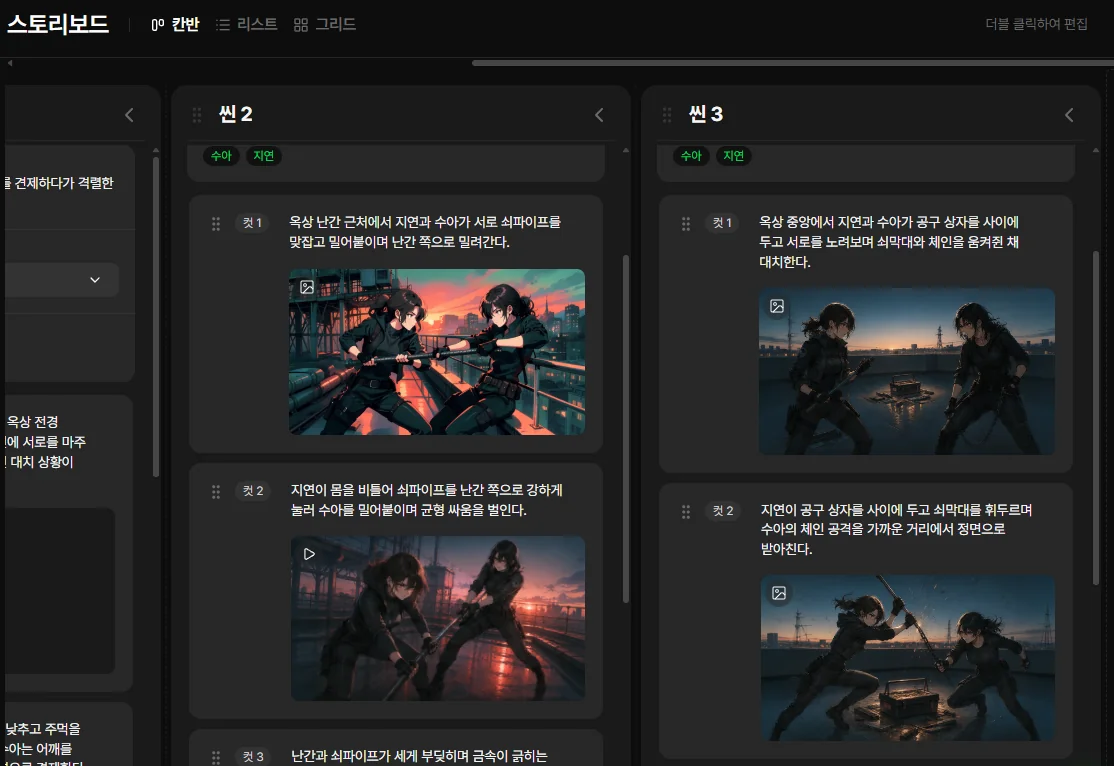Click drag handle of 씬 3 컷 2
Screen dimensions: 1114x766
(686, 512)
